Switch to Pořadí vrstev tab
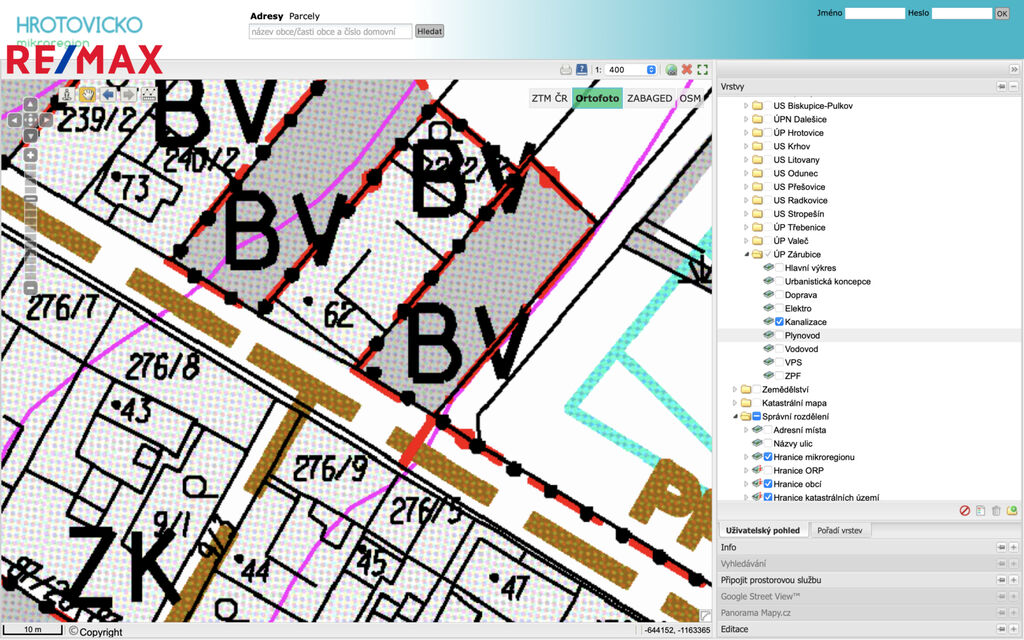The image size is (1024, 640). click(841, 530)
